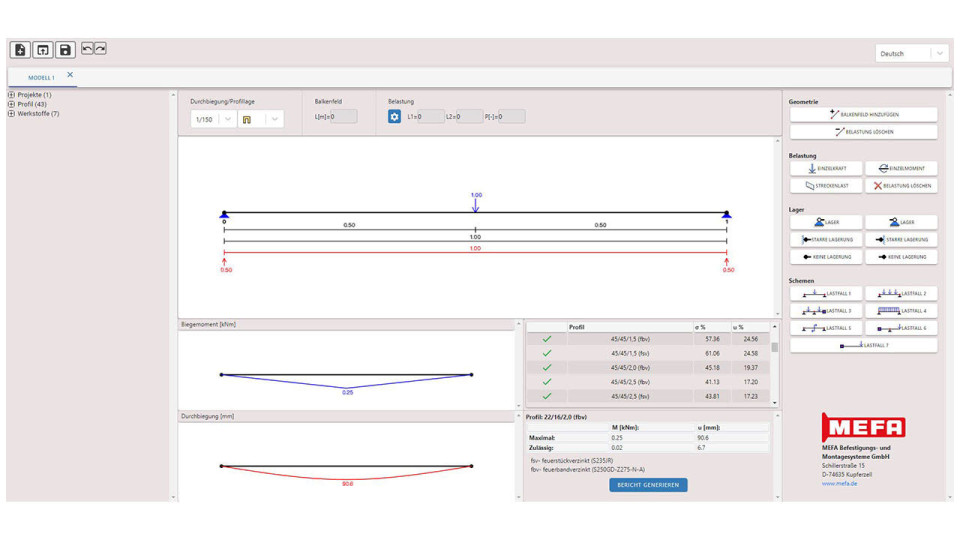Expand the Projekte (1) tree node
The width and height of the screenshot is (960, 540).
(x=11, y=95)
